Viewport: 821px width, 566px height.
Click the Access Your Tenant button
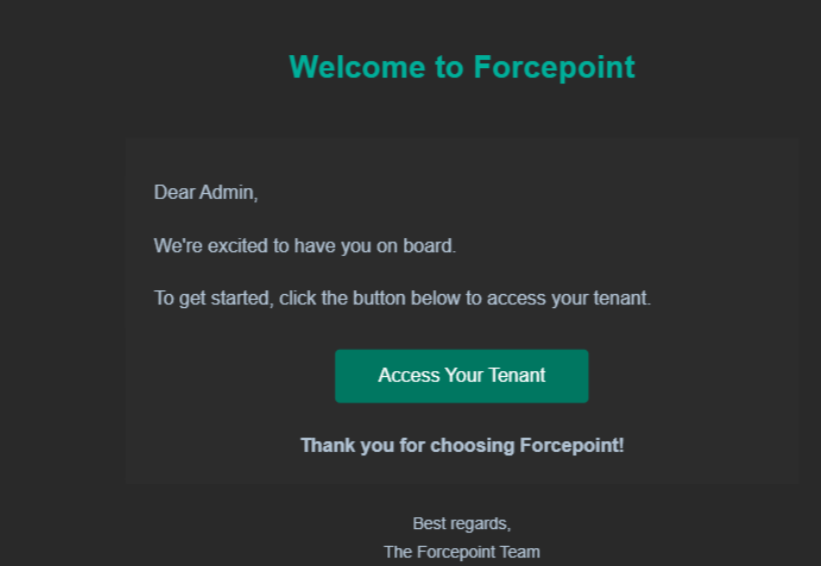(x=461, y=376)
